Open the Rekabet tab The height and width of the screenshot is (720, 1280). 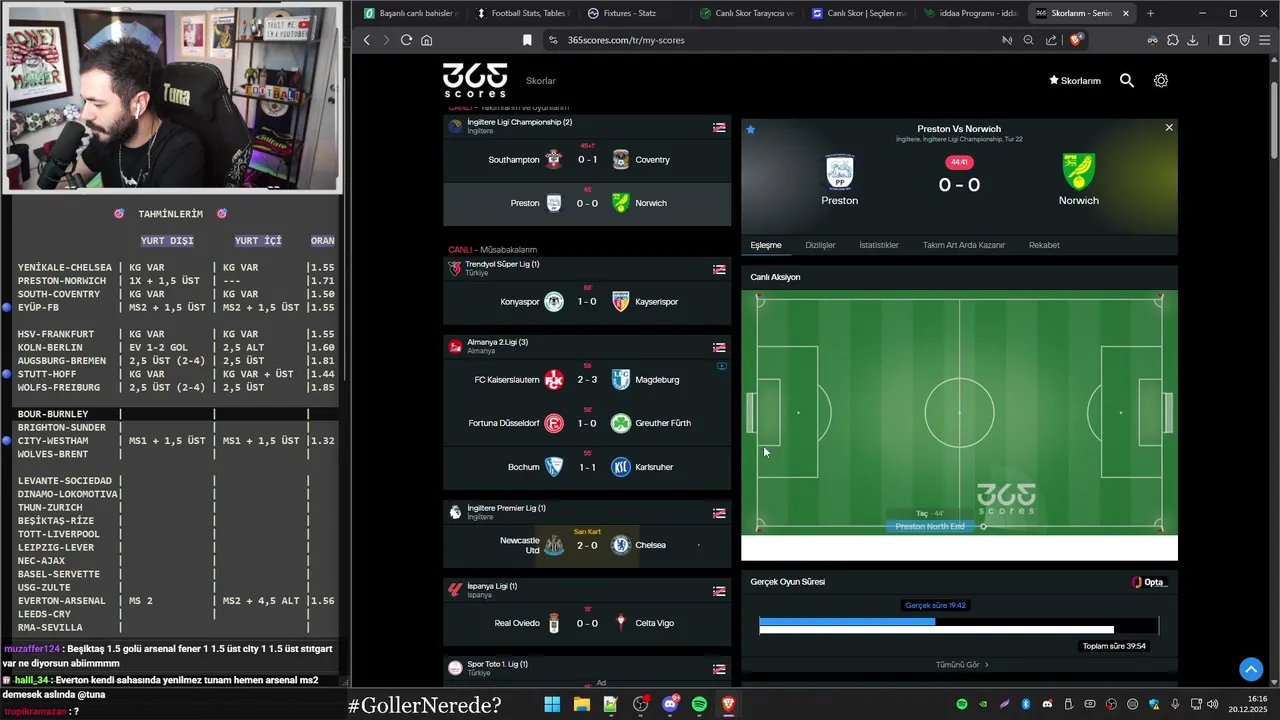pos(1044,245)
